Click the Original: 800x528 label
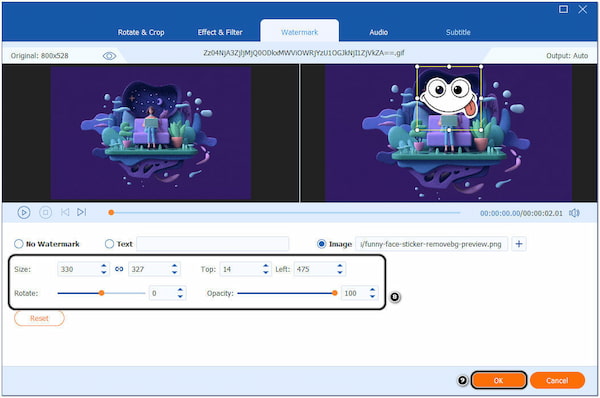This screenshot has height=398, width=600. tap(39, 56)
